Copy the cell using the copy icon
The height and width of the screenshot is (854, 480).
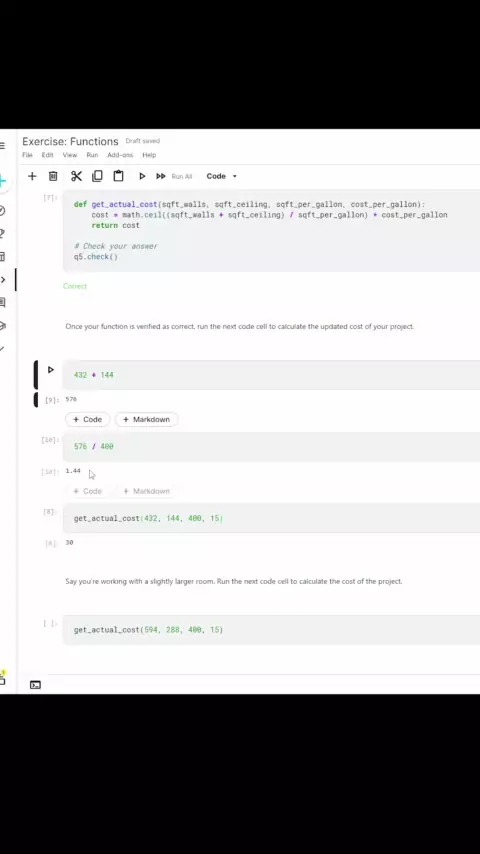coord(98,176)
